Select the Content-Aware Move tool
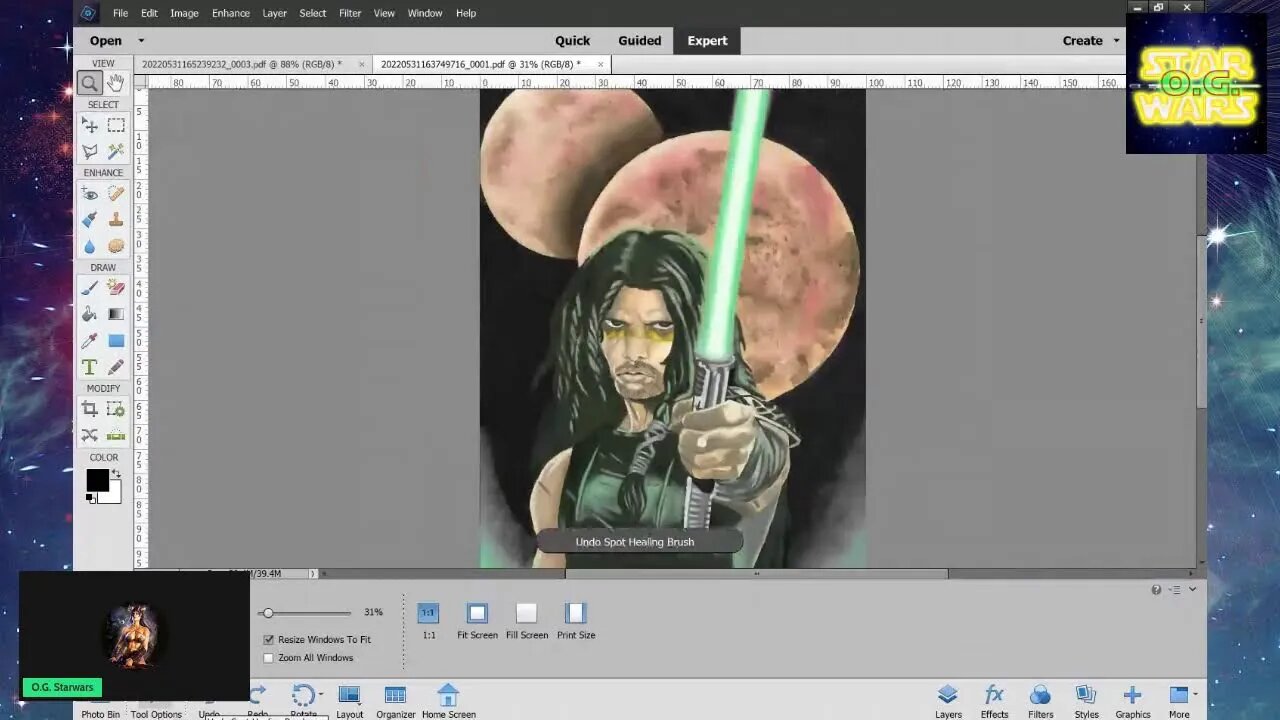Screen dimensions: 1280x720 click(90, 435)
